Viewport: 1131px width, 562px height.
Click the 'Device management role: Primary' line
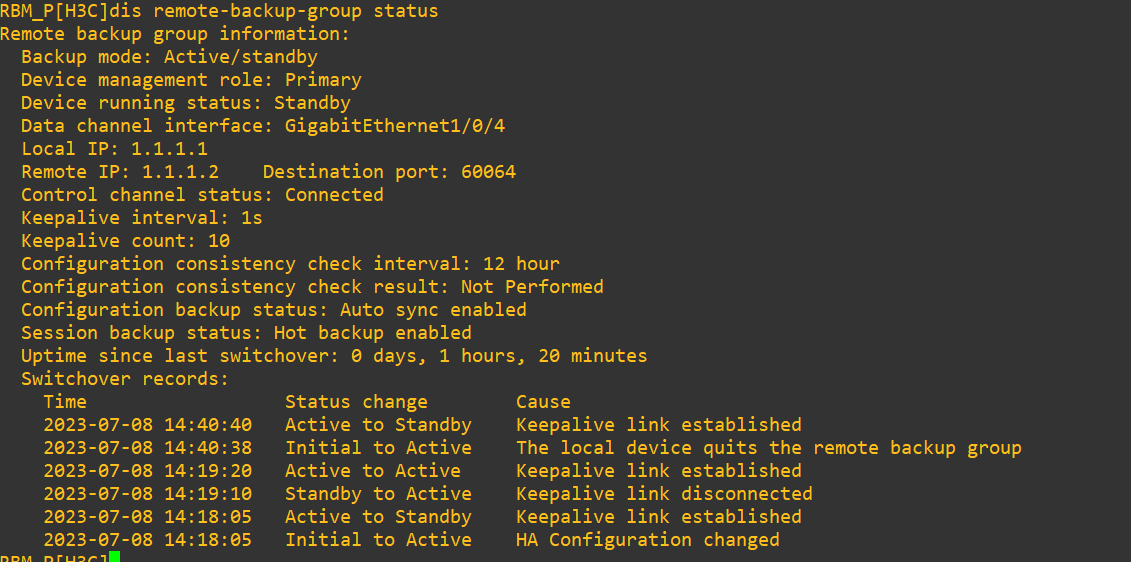tap(191, 80)
